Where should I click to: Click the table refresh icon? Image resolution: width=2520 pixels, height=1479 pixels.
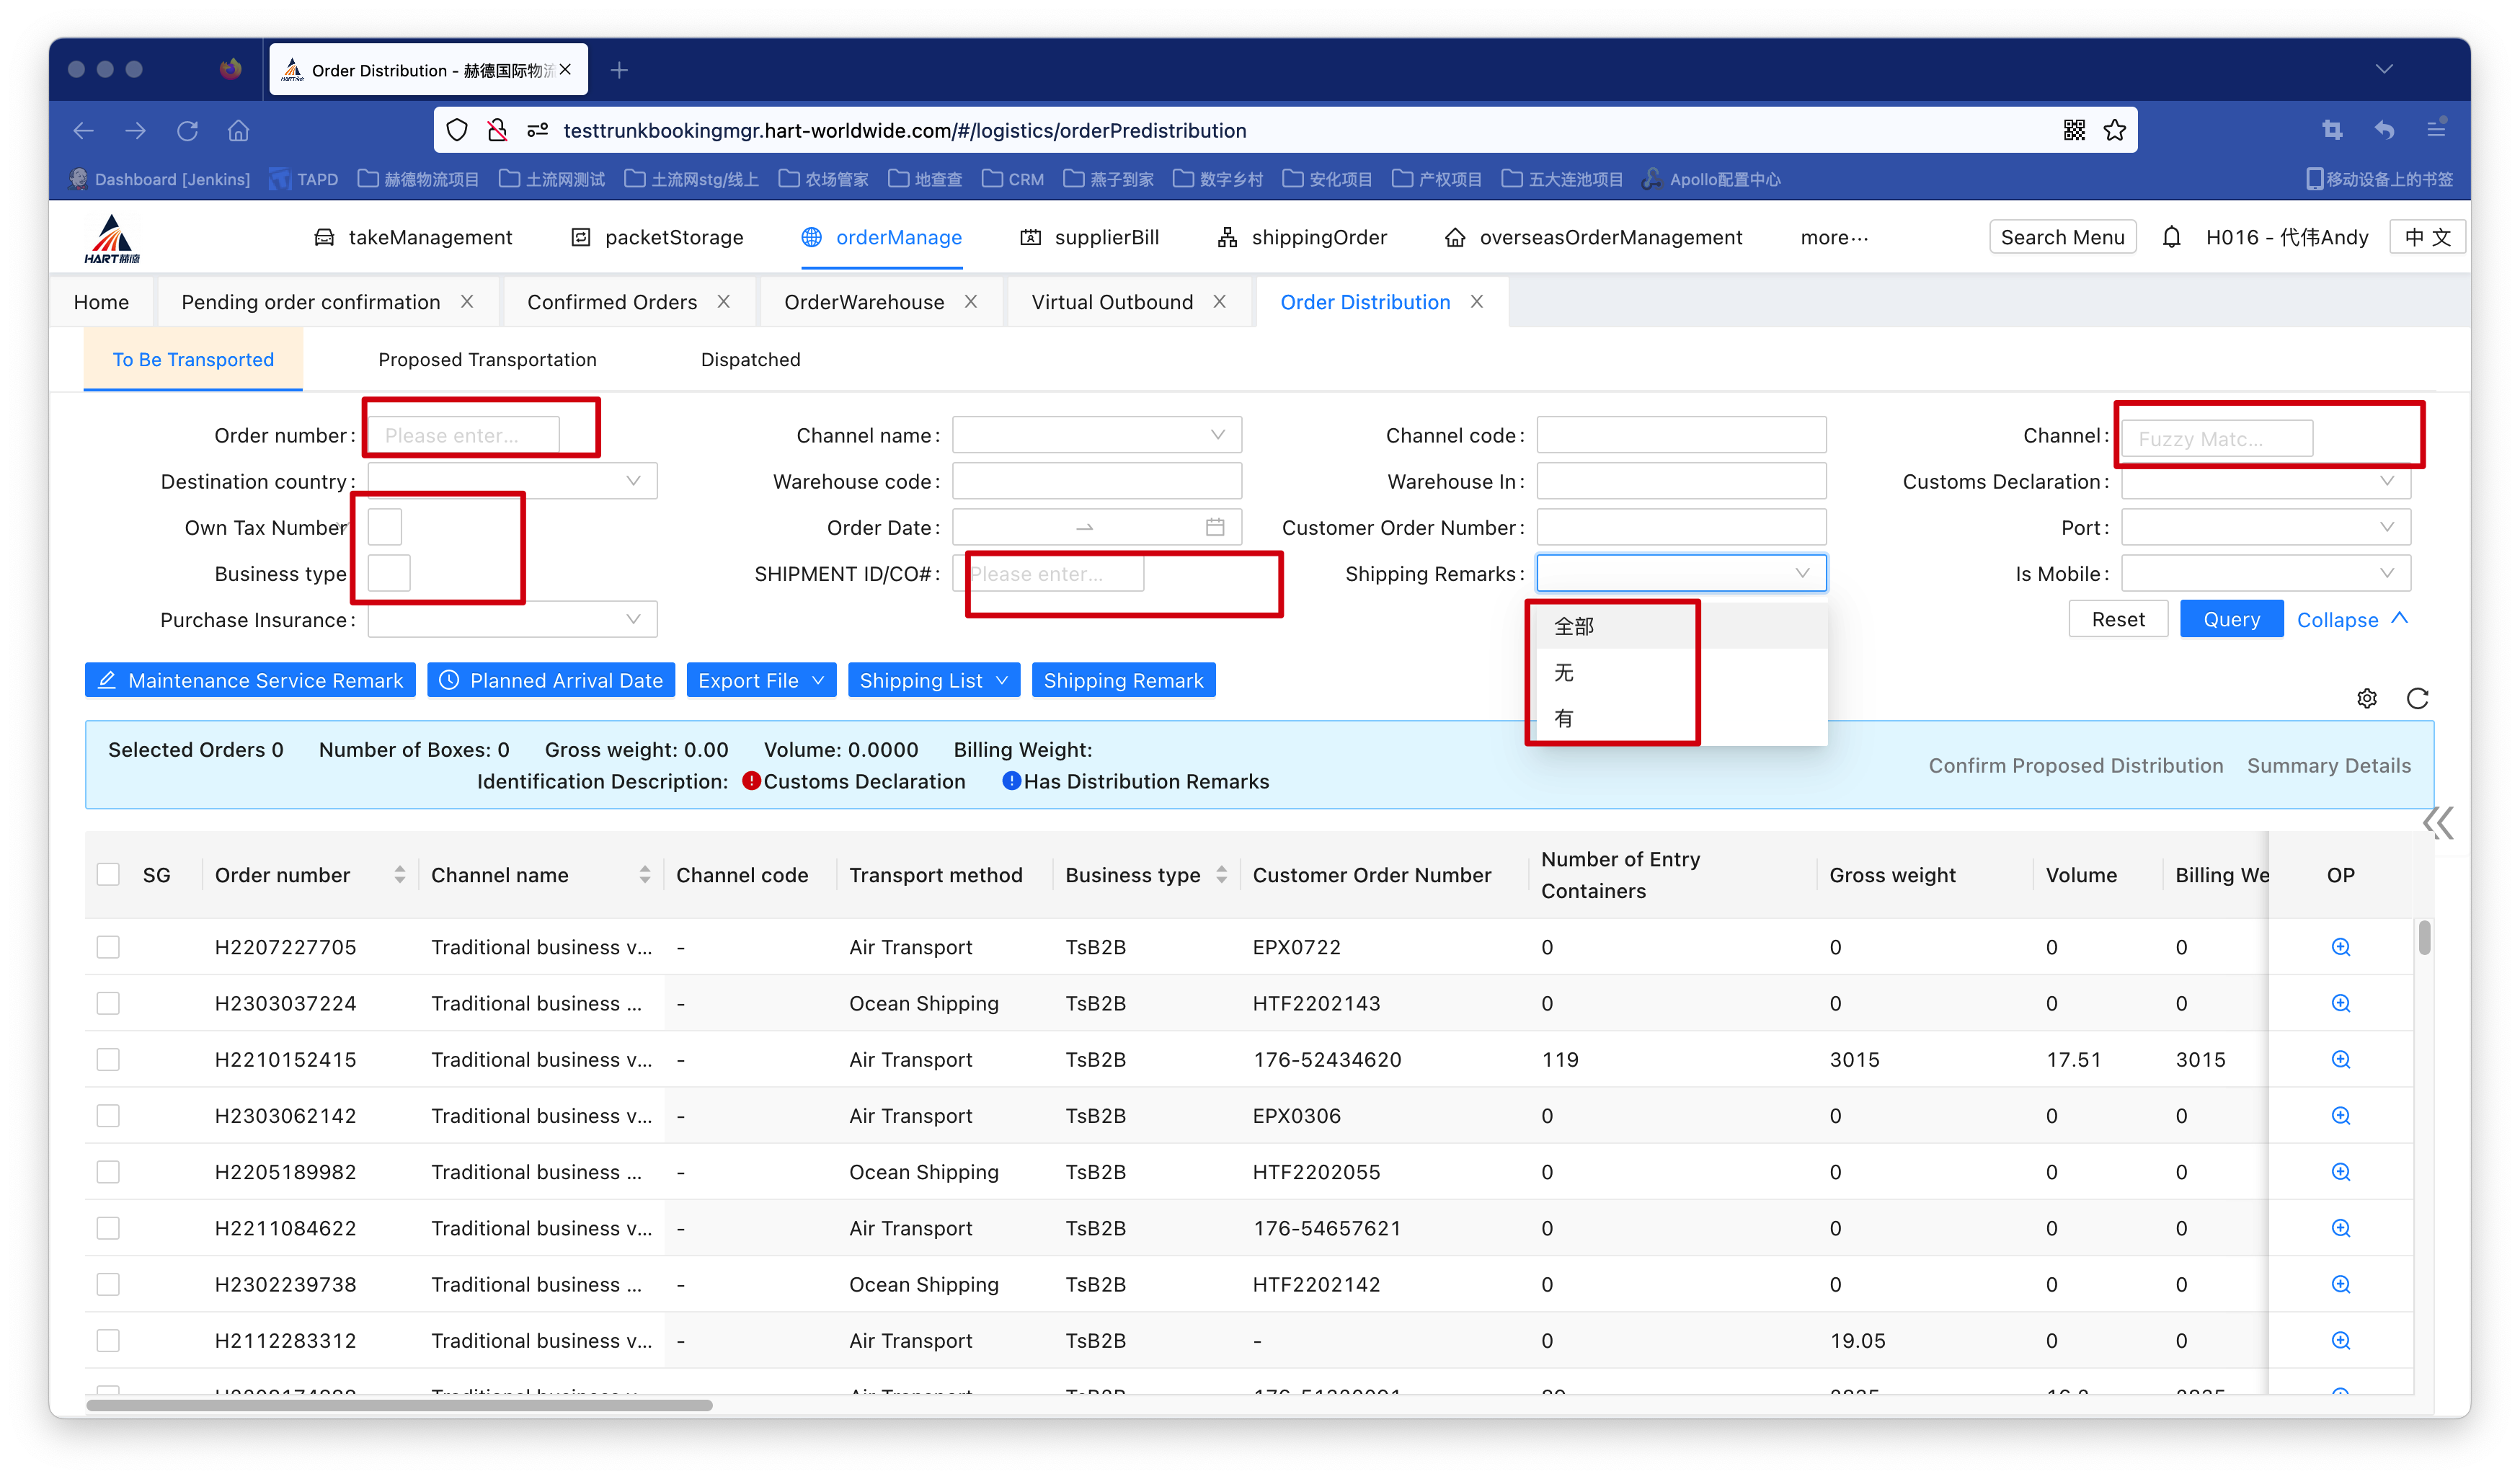tap(2417, 698)
